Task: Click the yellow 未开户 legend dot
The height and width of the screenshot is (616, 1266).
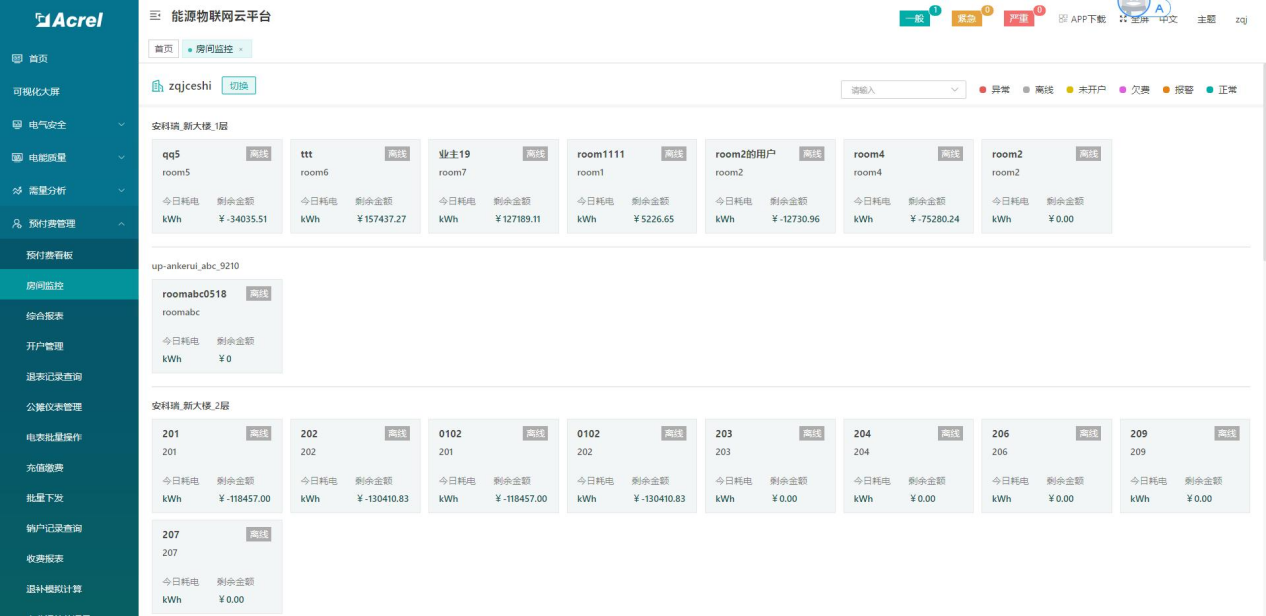Action: tap(1070, 90)
